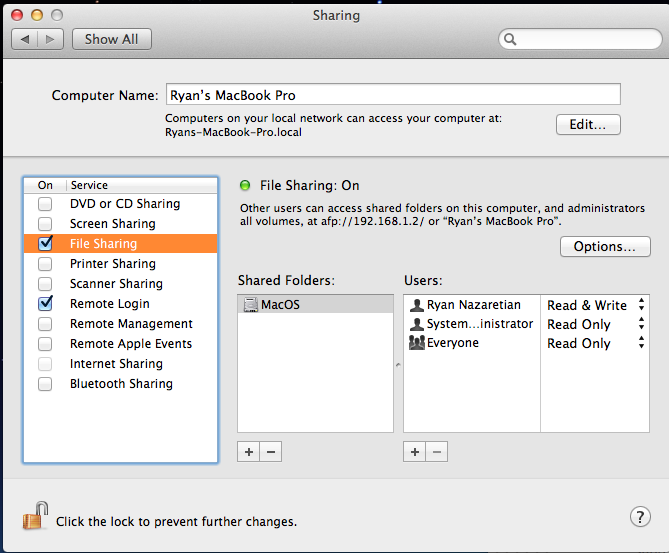669x553 pixels.
Task: Select the Bluetooth Sharing service row
Action: click(x=121, y=384)
